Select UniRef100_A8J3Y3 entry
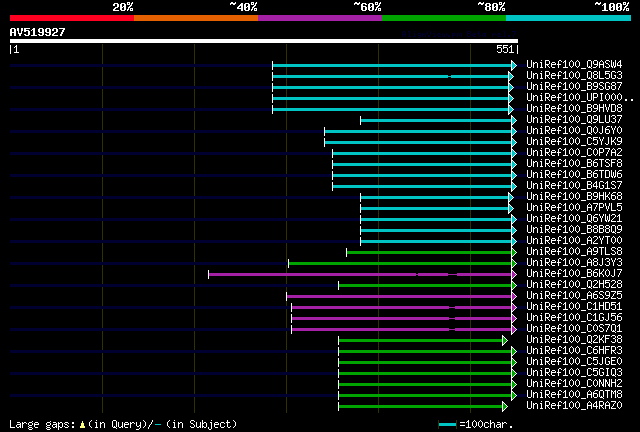The height and width of the screenshot is (432, 640). (x=574, y=263)
